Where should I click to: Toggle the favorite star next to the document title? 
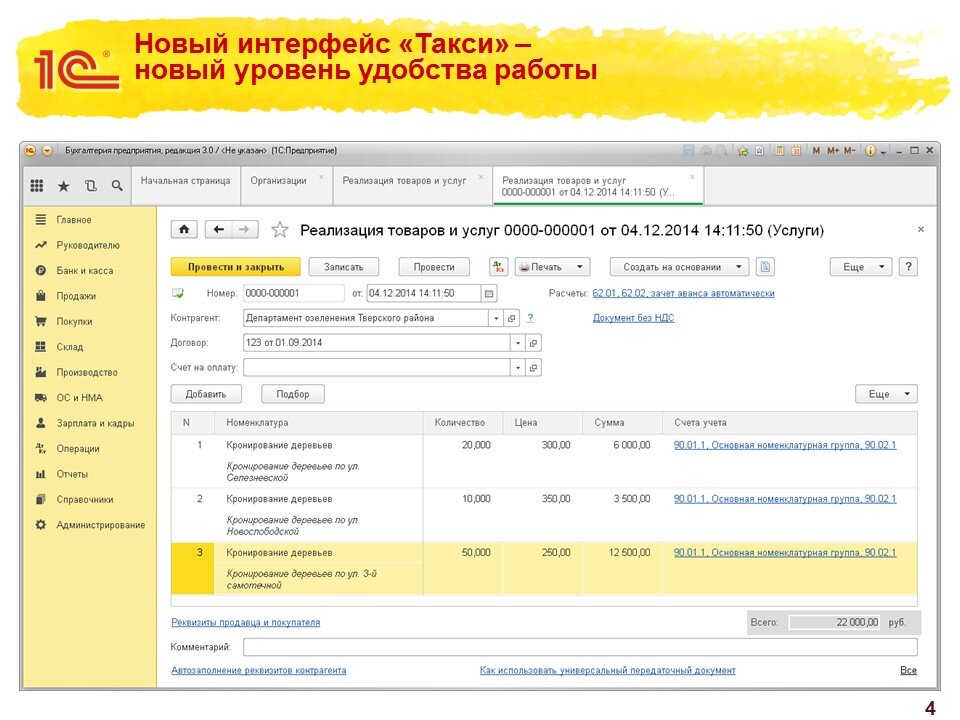click(279, 230)
